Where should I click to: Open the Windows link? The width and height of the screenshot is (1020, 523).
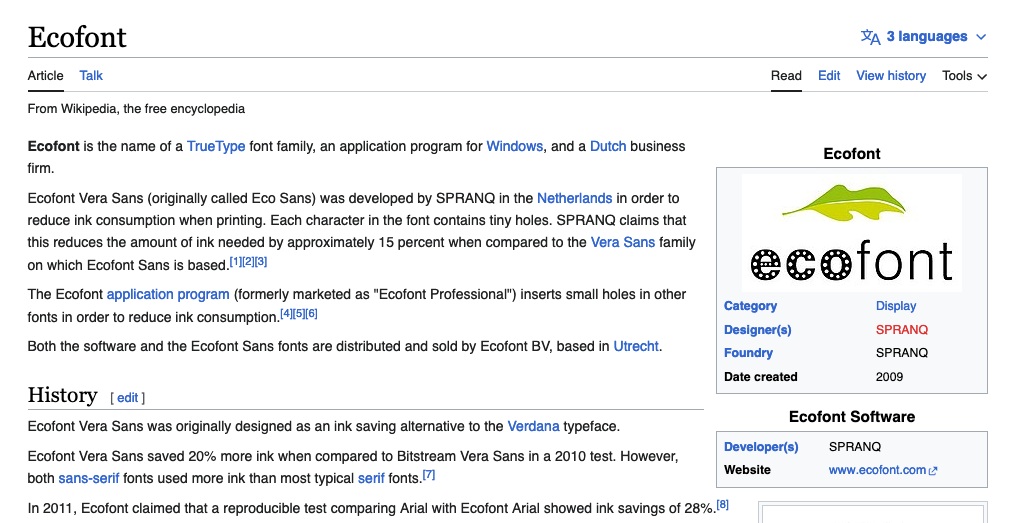[x=515, y=146]
